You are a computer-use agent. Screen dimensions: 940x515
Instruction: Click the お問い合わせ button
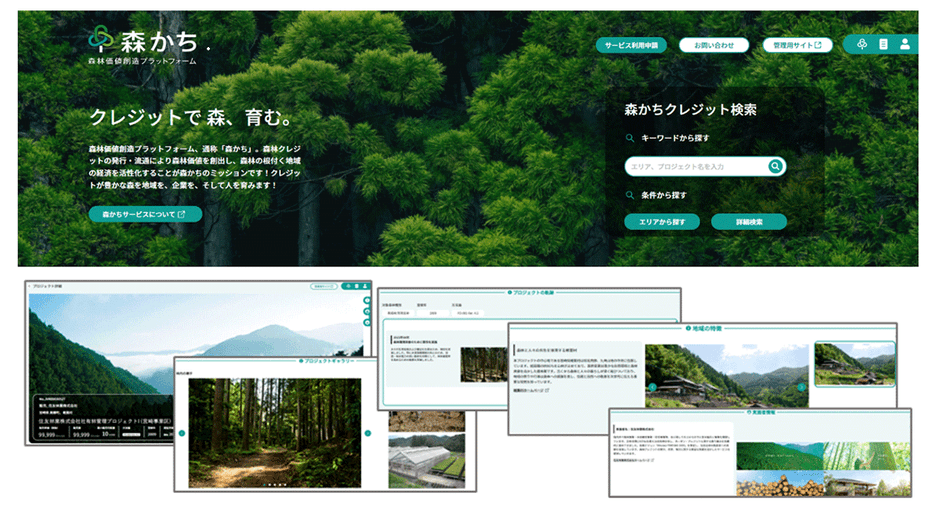pos(713,45)
